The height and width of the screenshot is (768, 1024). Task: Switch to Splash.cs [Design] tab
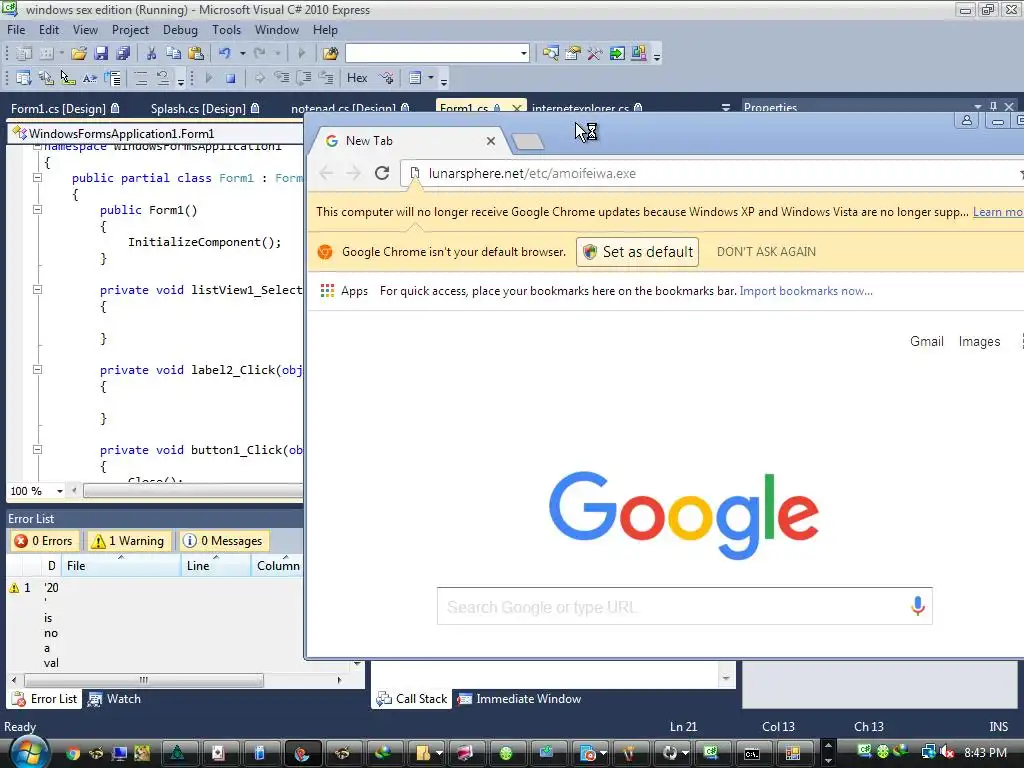(204, 108)
